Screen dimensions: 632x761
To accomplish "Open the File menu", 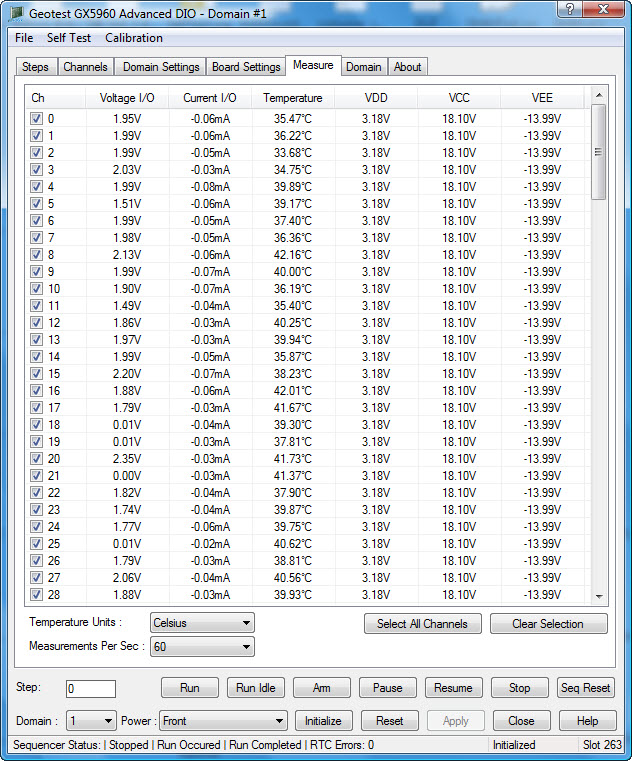I will tap(24, 38).
